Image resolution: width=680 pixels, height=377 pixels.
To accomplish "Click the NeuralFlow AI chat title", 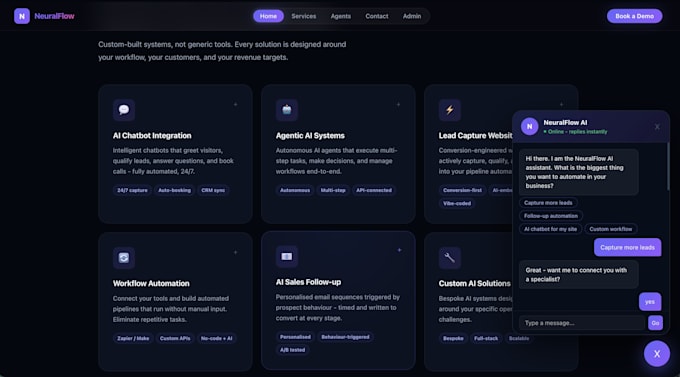I will click(x=566, y=123).
